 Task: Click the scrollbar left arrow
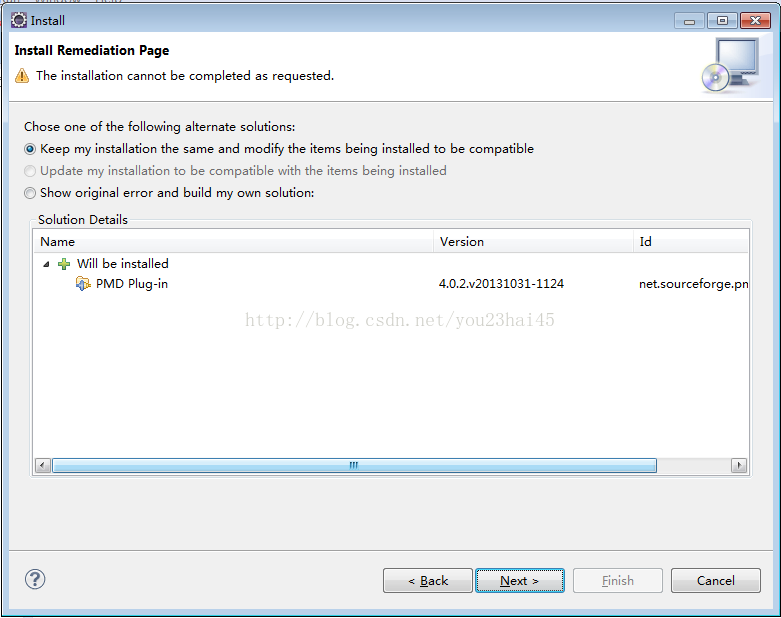43,465
